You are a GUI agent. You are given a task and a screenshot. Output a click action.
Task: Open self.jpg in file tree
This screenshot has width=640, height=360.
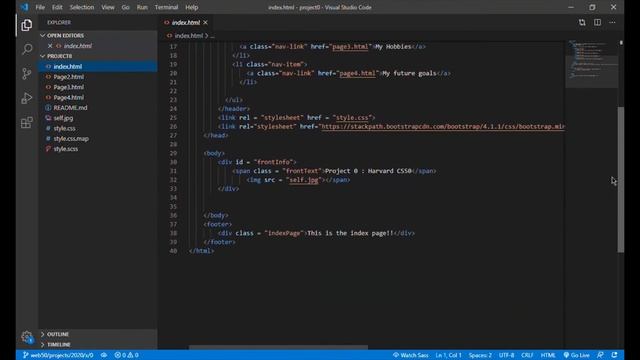(x=63, y=118)
